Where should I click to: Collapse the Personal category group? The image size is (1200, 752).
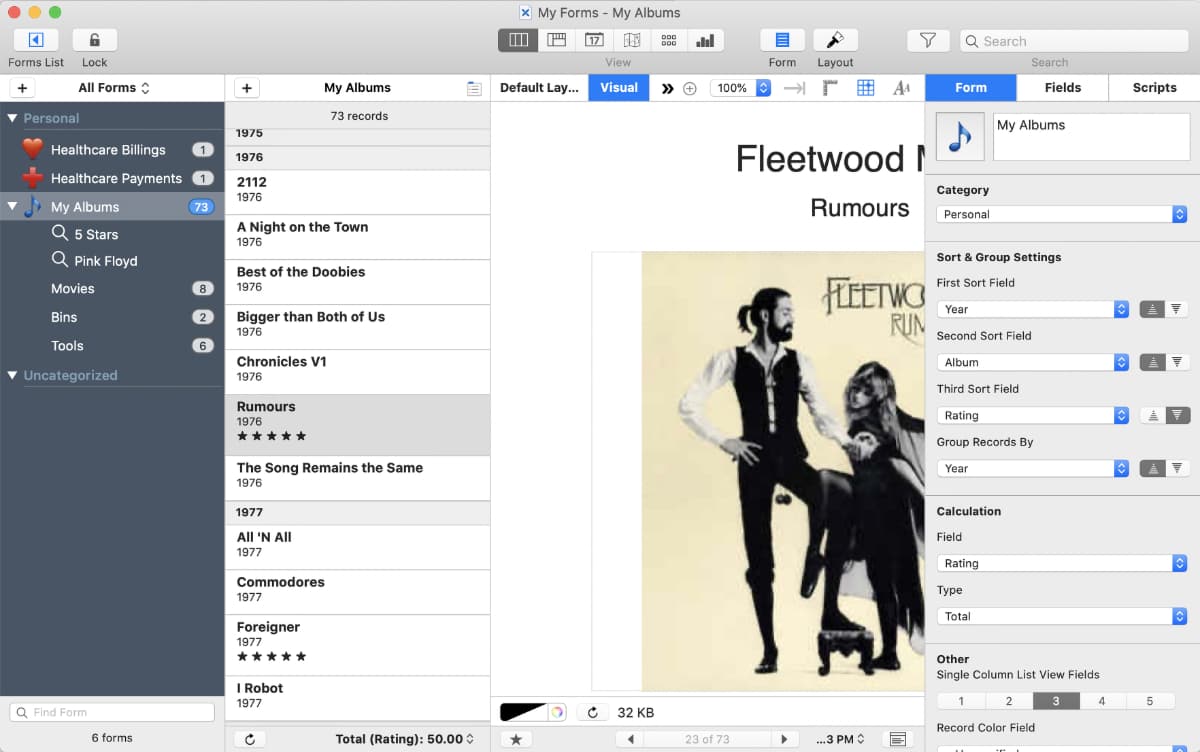pyautogui.click(x=12, y=118)
